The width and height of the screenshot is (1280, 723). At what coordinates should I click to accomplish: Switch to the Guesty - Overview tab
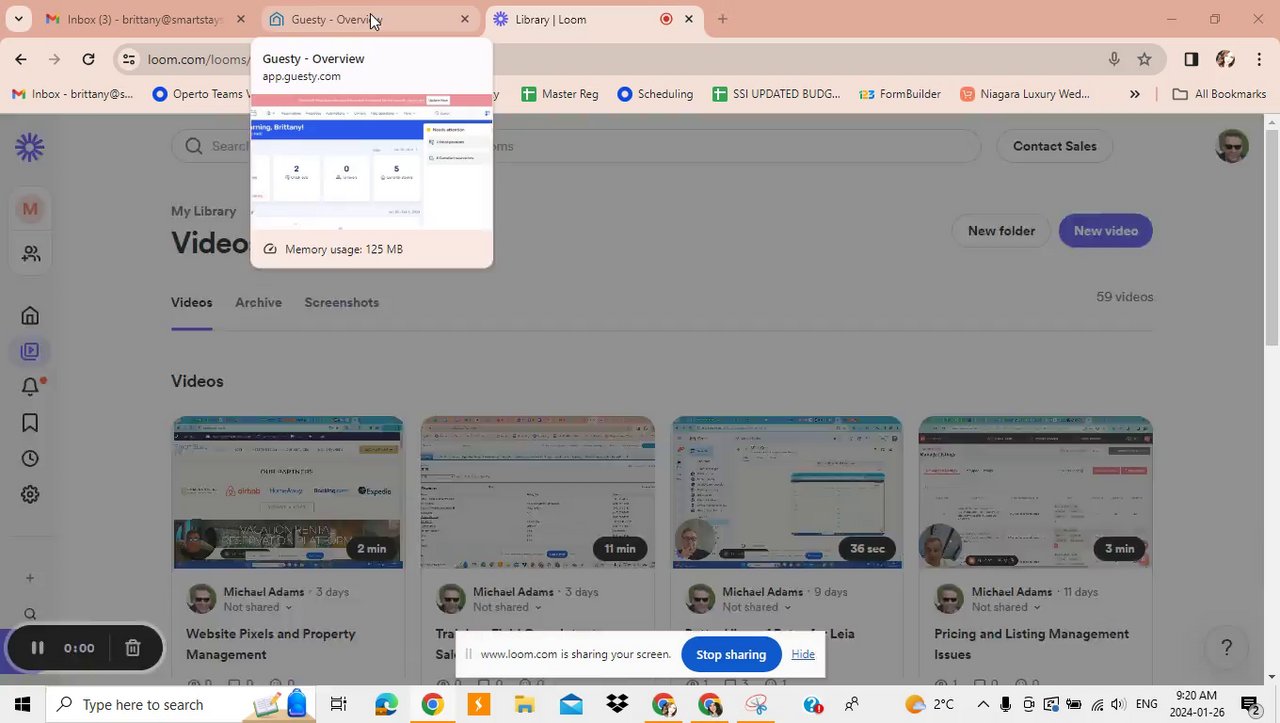point(370,19)
